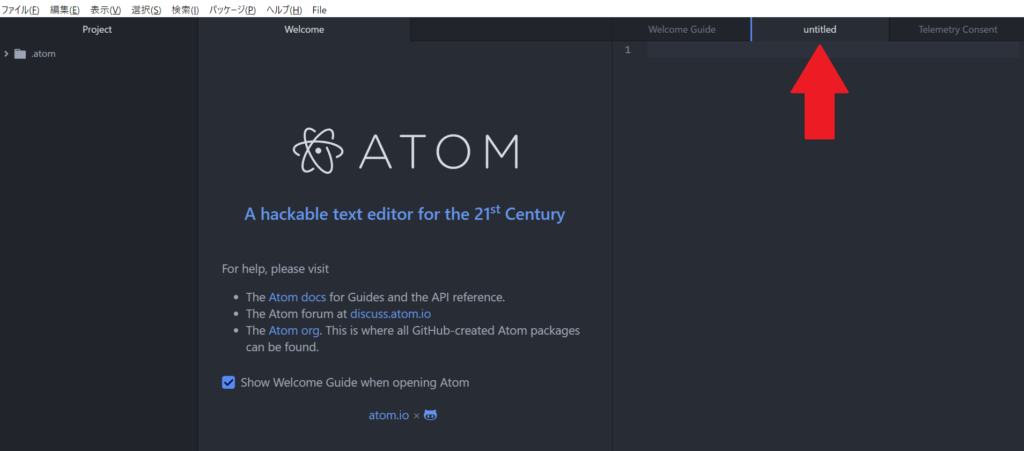Switch to the Welcome Guide tab
This screenshot has width=1024, height=451.
(682, 29)
